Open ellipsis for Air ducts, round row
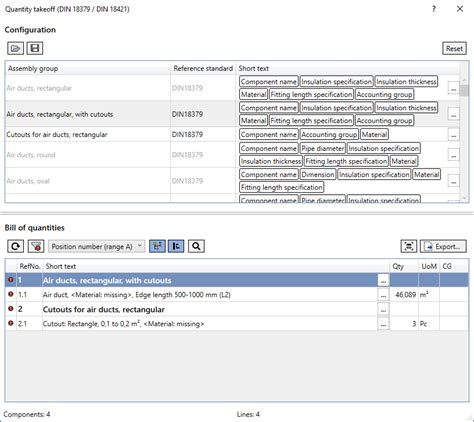 coord(453,155)
